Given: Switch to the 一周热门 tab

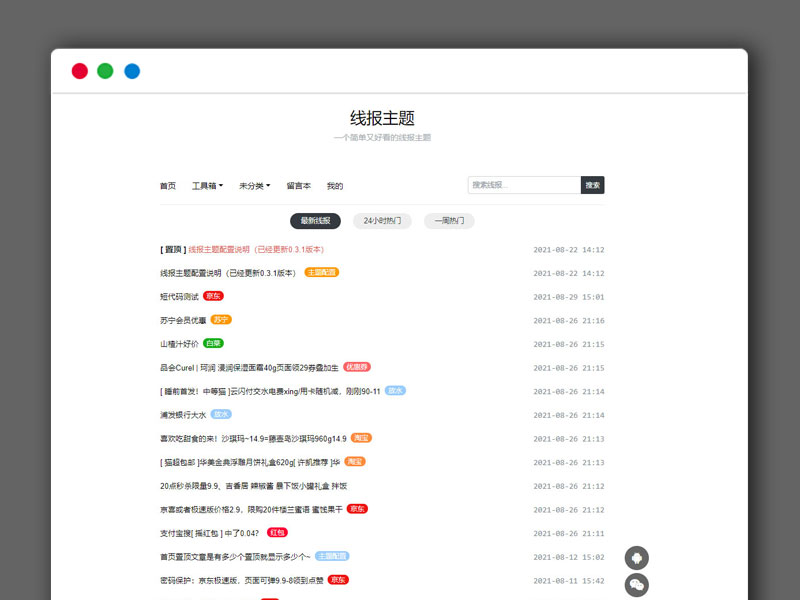Looking at the screenshot, I should (x=448, y=220).
